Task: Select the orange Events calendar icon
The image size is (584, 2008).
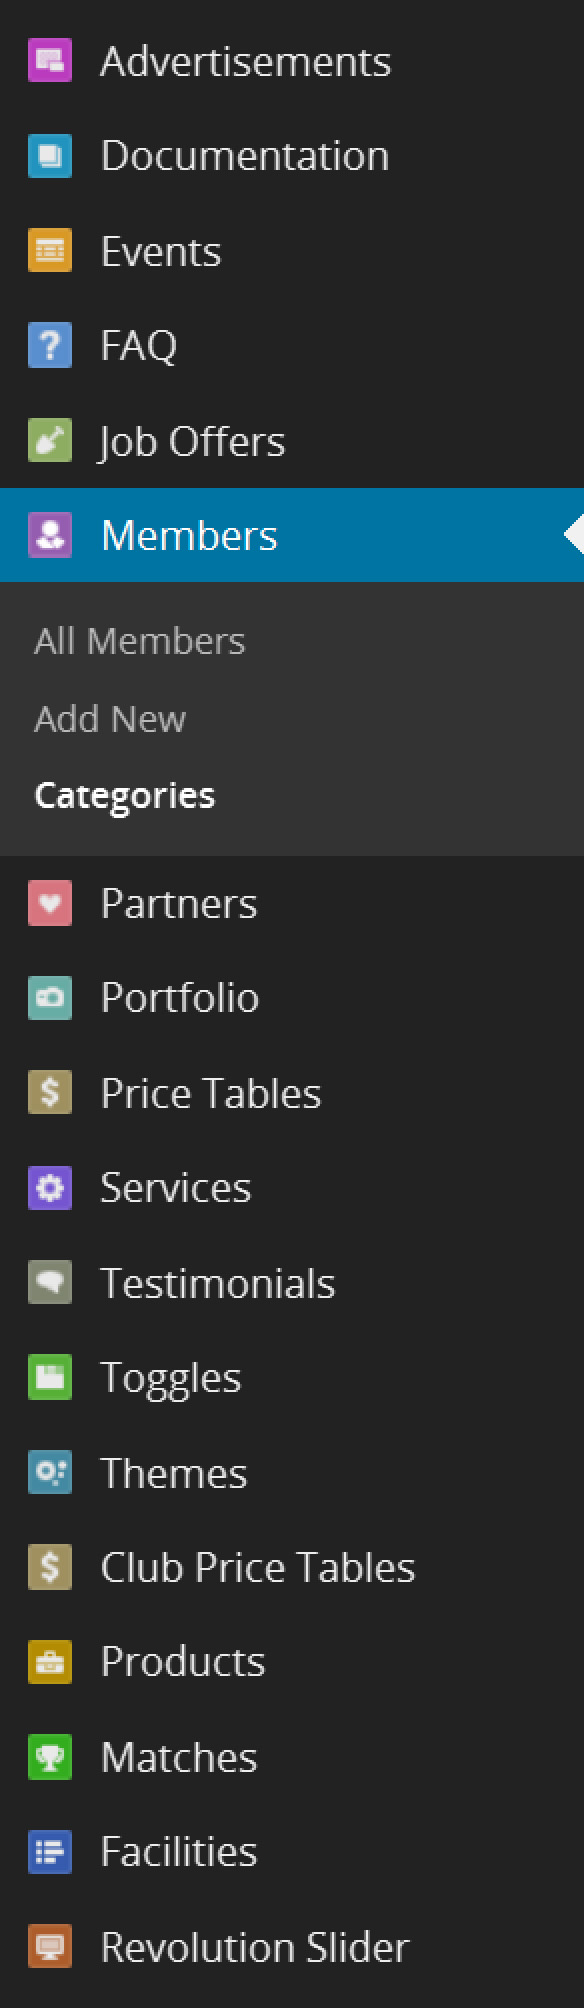Action: pos(50,250)
